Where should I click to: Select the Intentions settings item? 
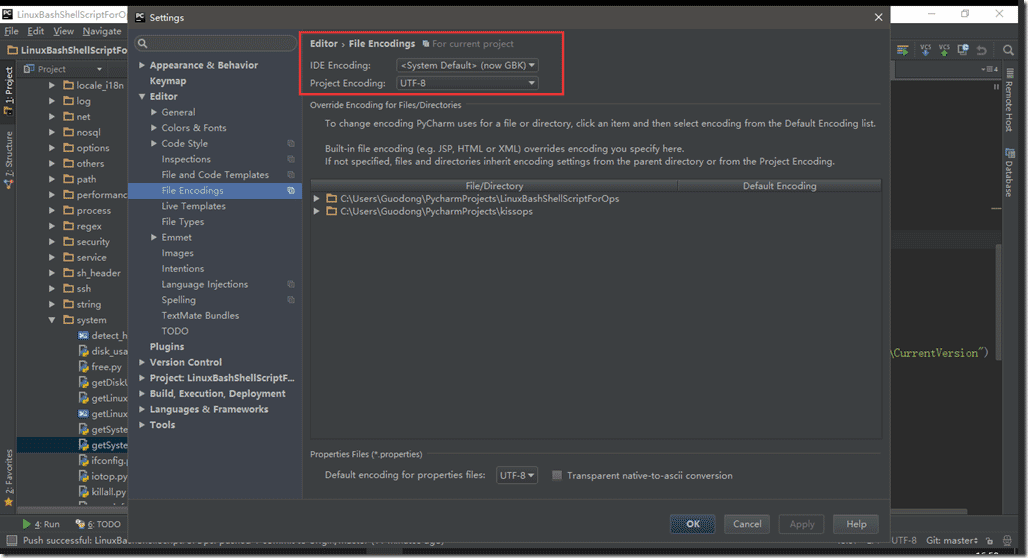point(182,268)
